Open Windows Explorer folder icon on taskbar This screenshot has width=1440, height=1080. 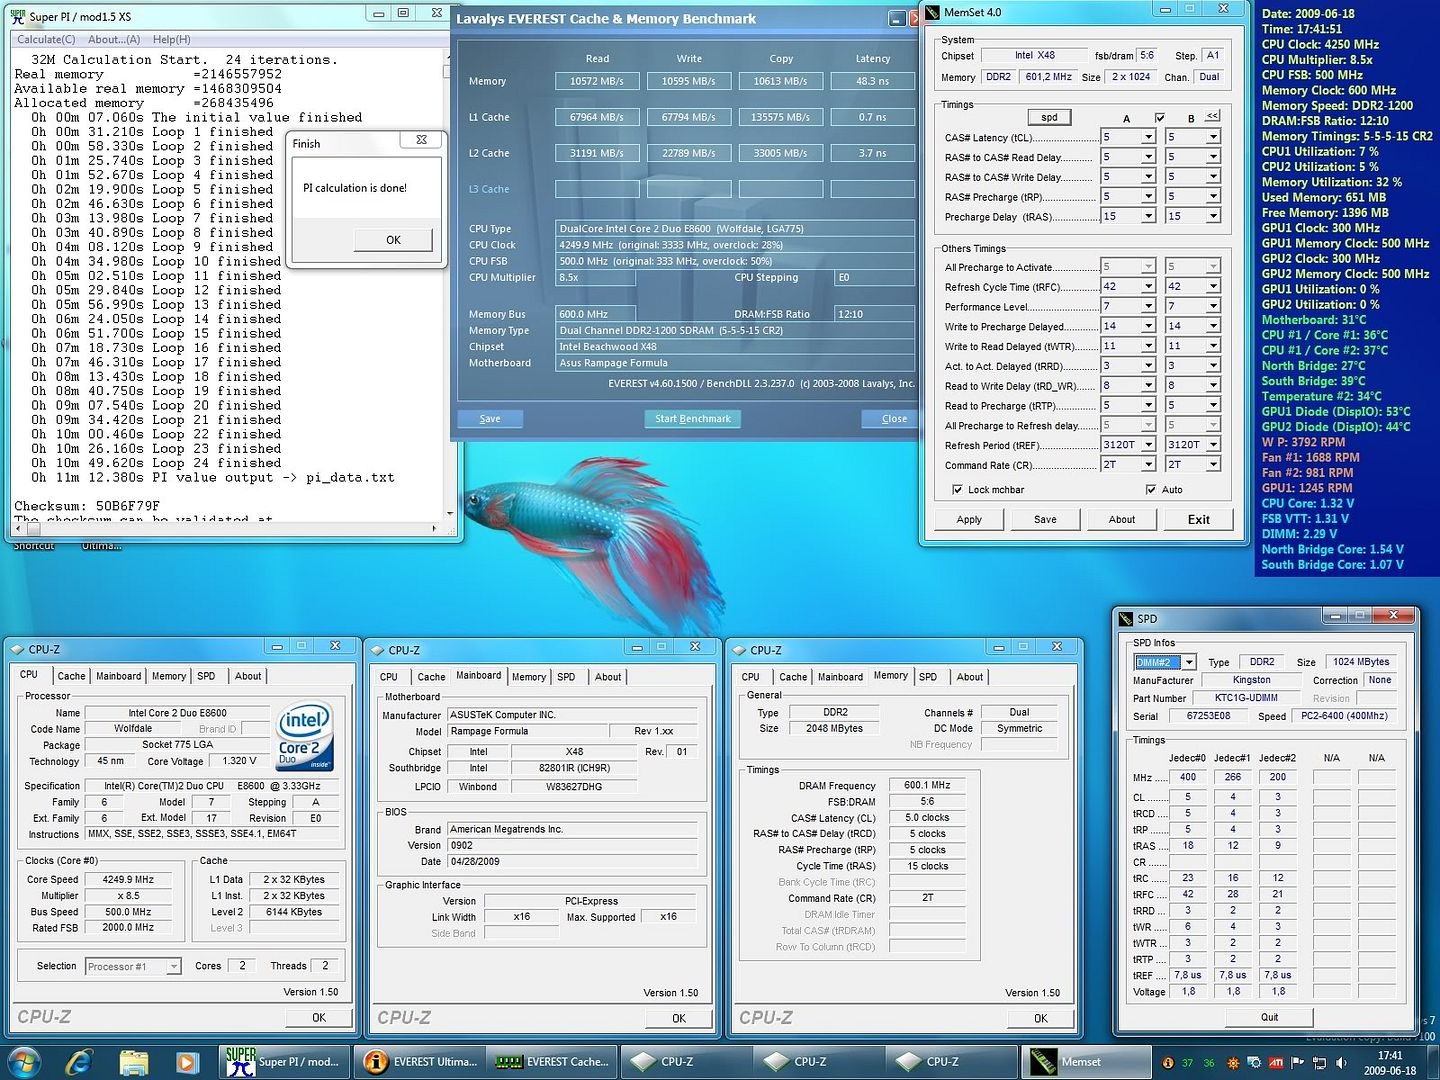click(133, 1061)
